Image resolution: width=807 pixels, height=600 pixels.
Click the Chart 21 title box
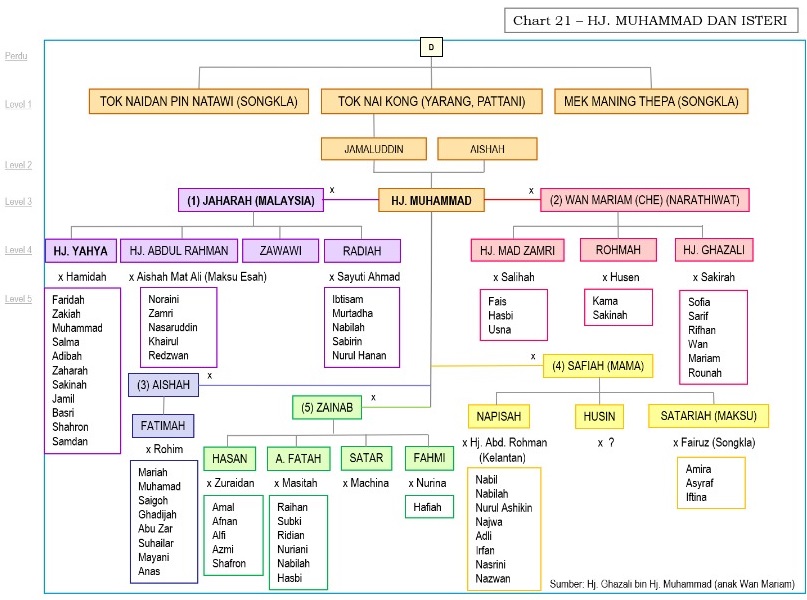pyautogui.click(x=649, y=21)
